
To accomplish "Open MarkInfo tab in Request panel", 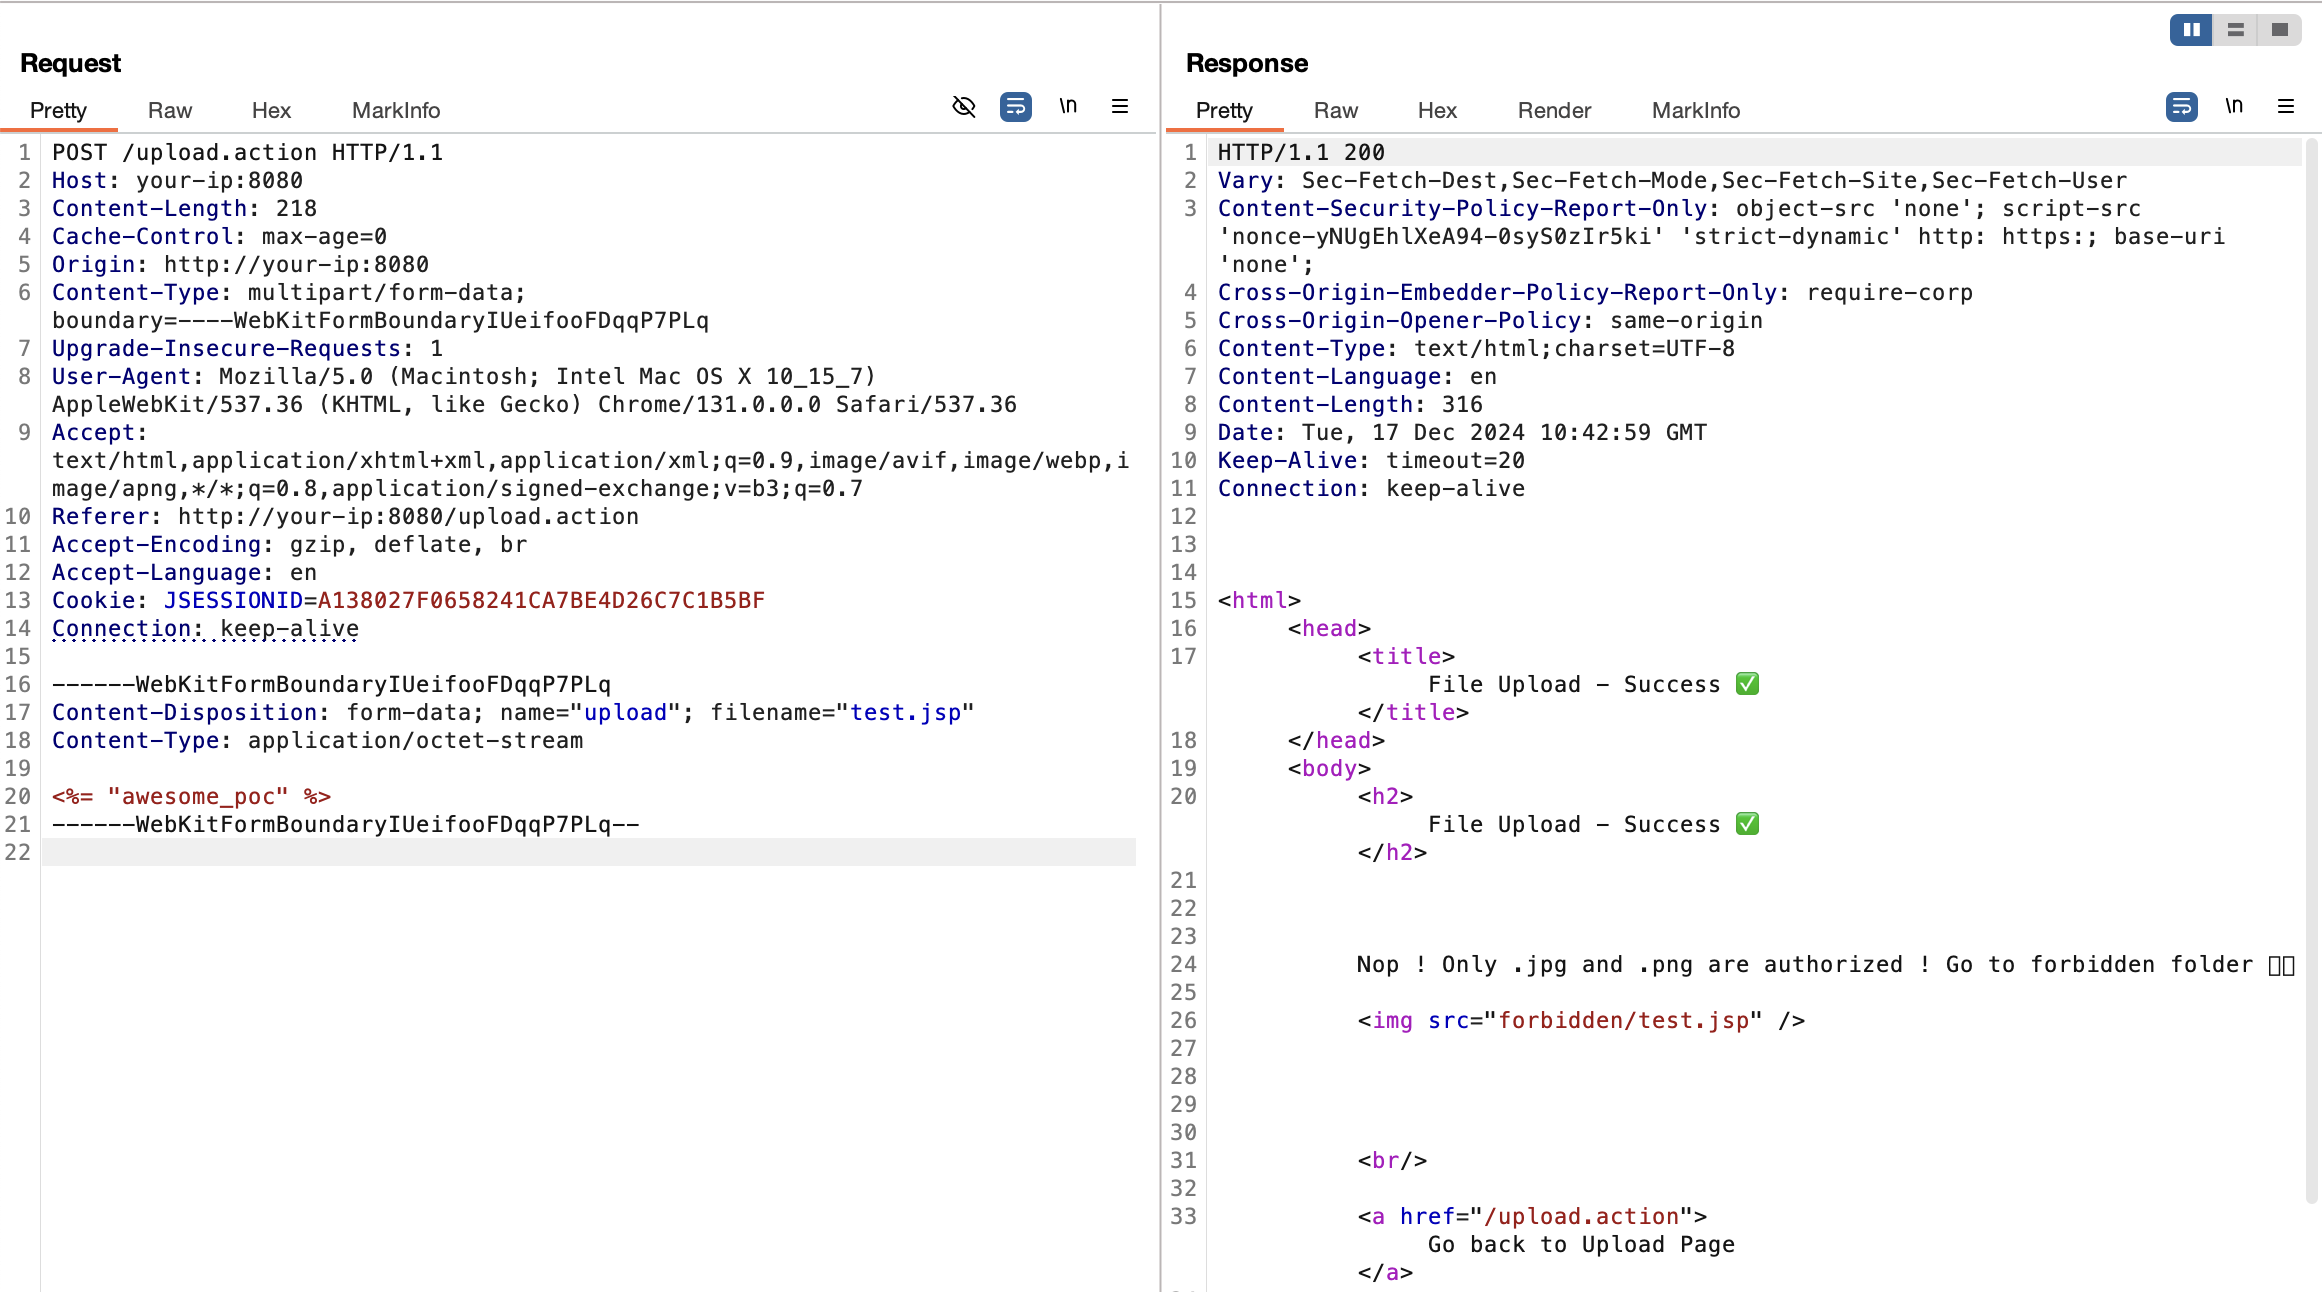I will coord(396,110).
